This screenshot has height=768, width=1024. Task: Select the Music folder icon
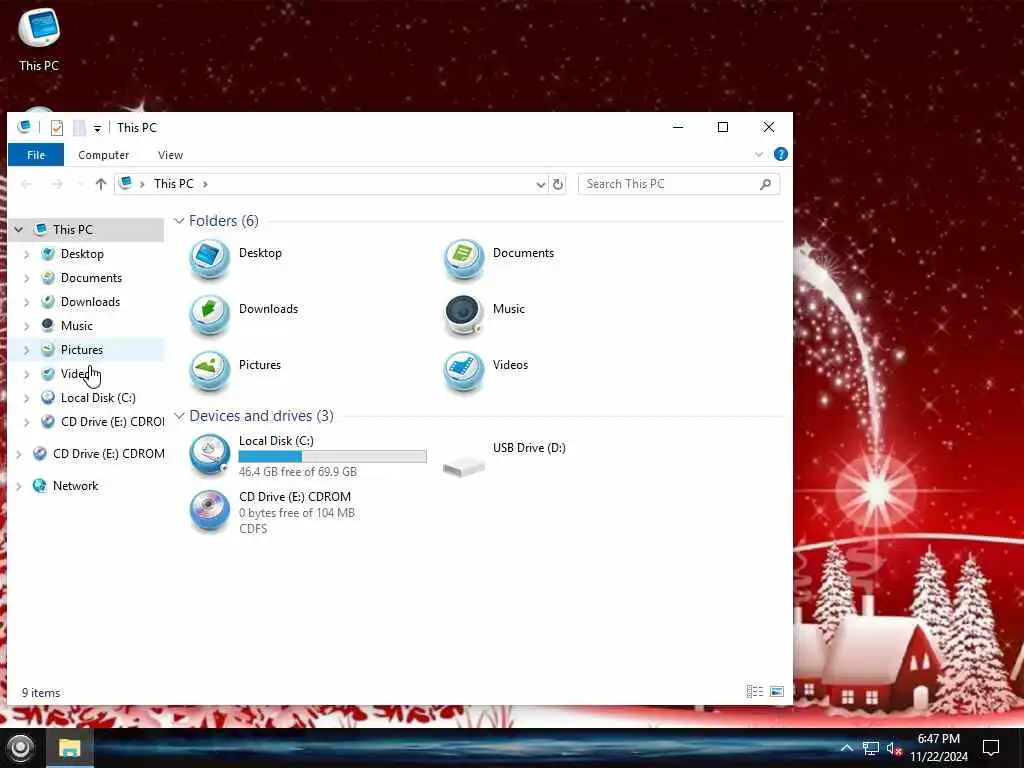(x=464, y=315)
